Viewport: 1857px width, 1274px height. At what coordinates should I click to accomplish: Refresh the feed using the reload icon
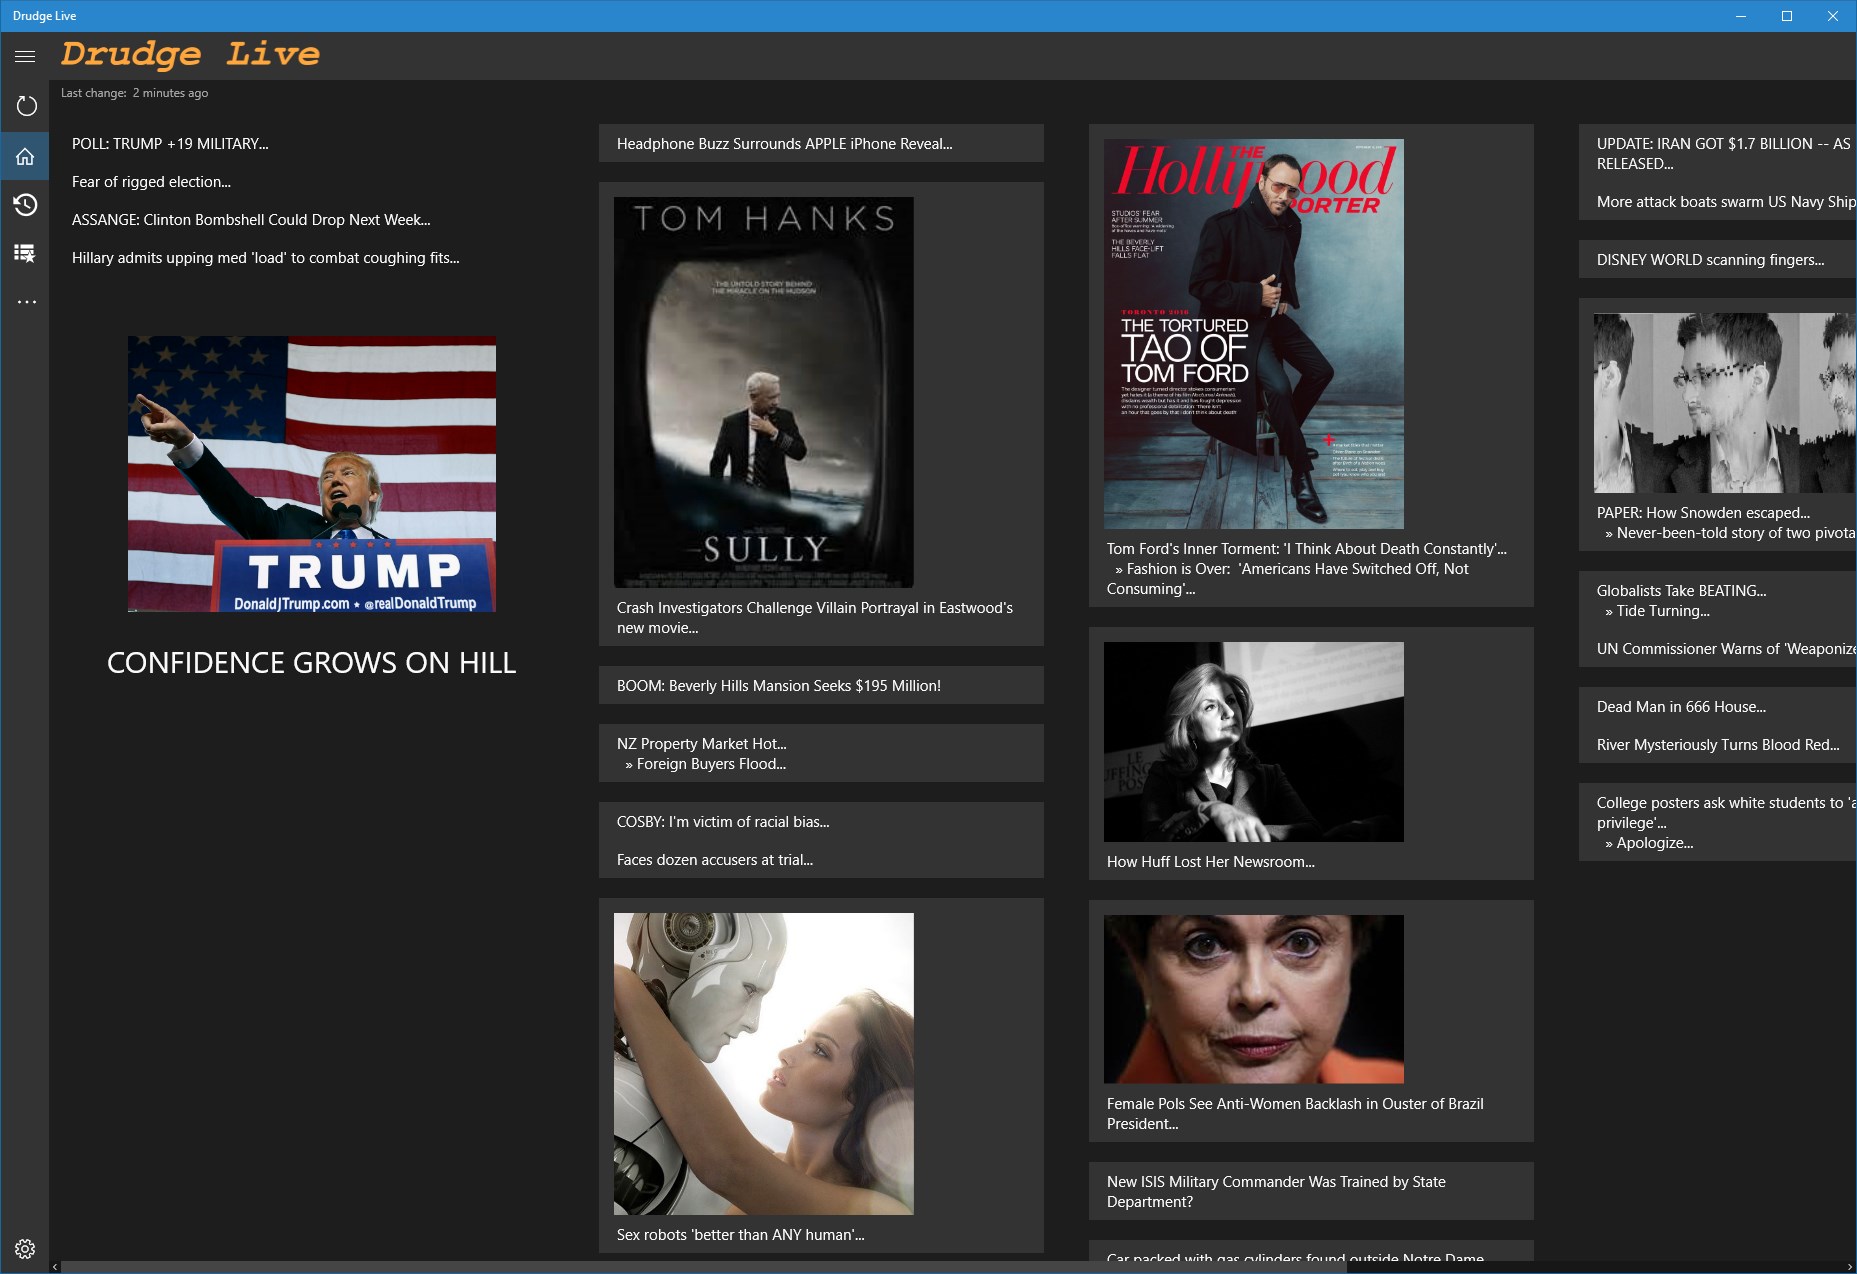coord(26,105)
